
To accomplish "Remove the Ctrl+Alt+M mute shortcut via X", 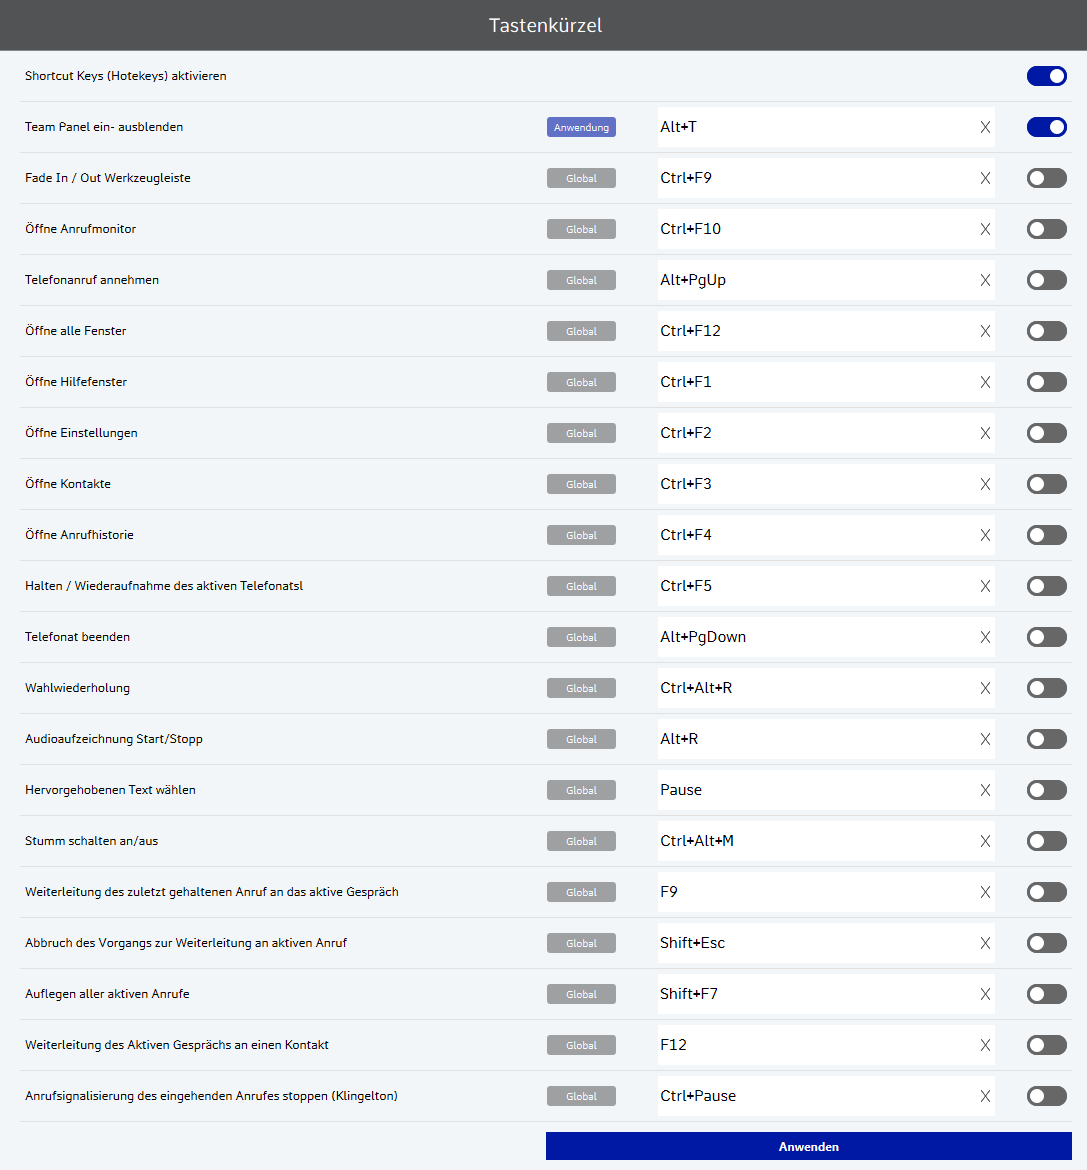I will coord(985,841).
